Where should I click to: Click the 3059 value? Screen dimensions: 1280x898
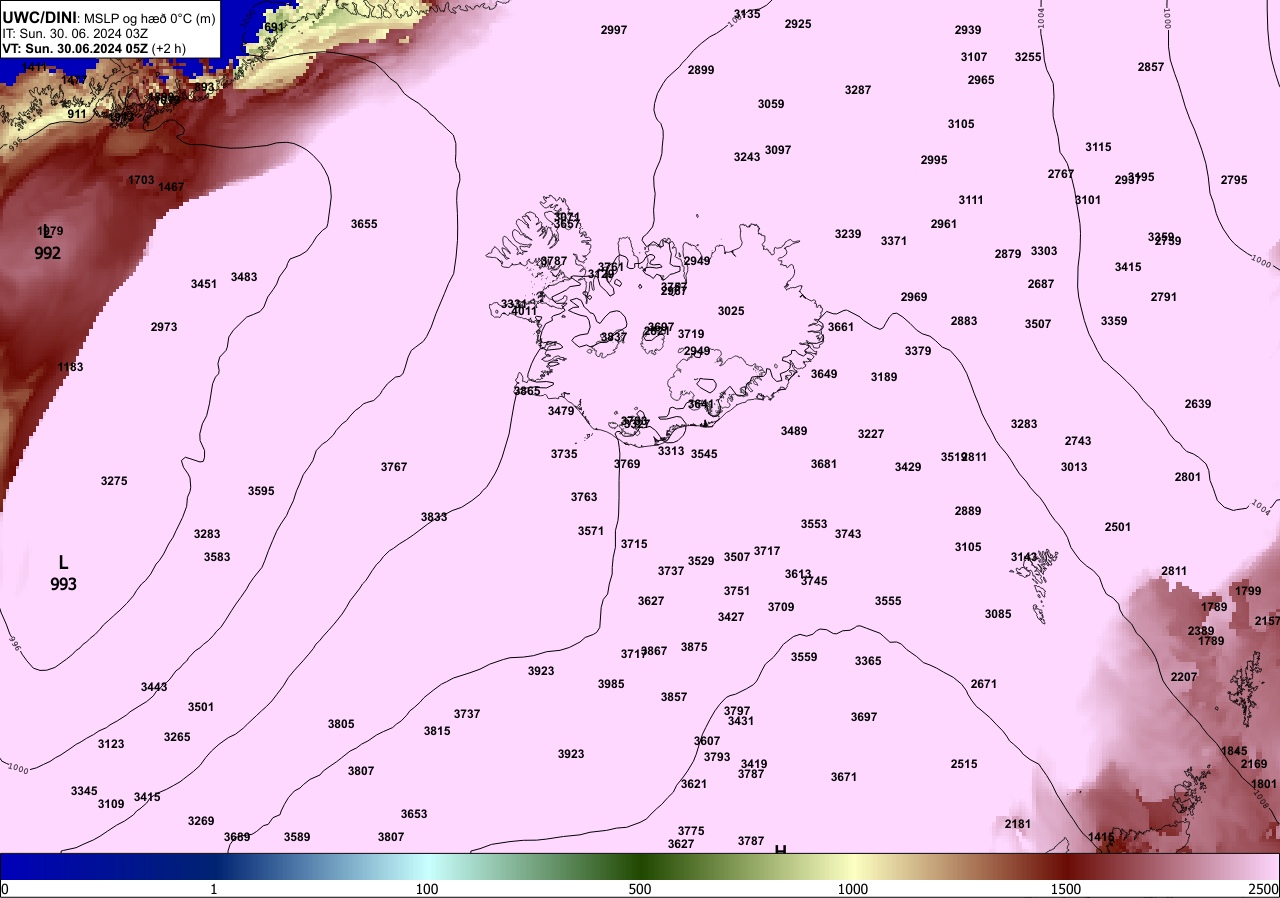point(771,104)
